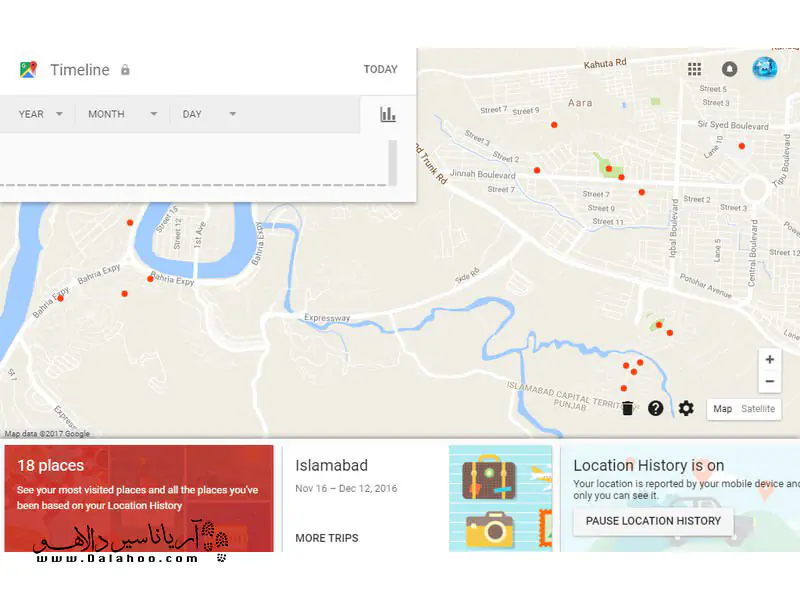The image size is (800, 600).
Task: Click the lock icon beside Timeline
Action: 125,69
